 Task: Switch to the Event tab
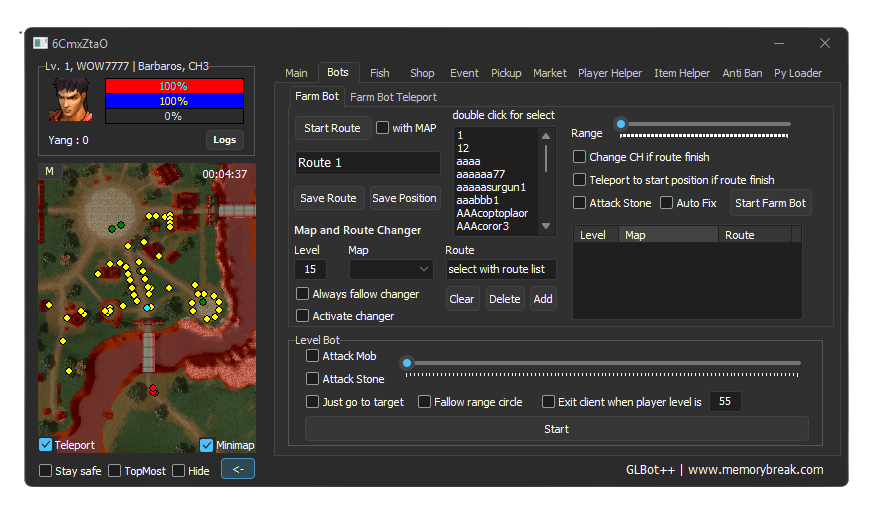(464, 73)
